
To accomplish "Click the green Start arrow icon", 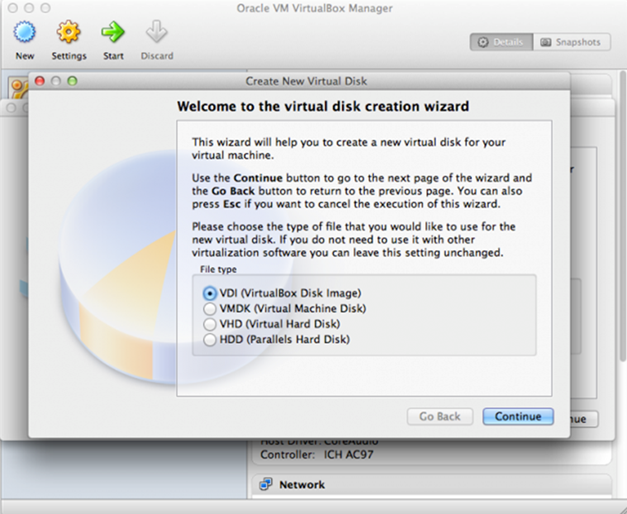I will click(113, 32).
